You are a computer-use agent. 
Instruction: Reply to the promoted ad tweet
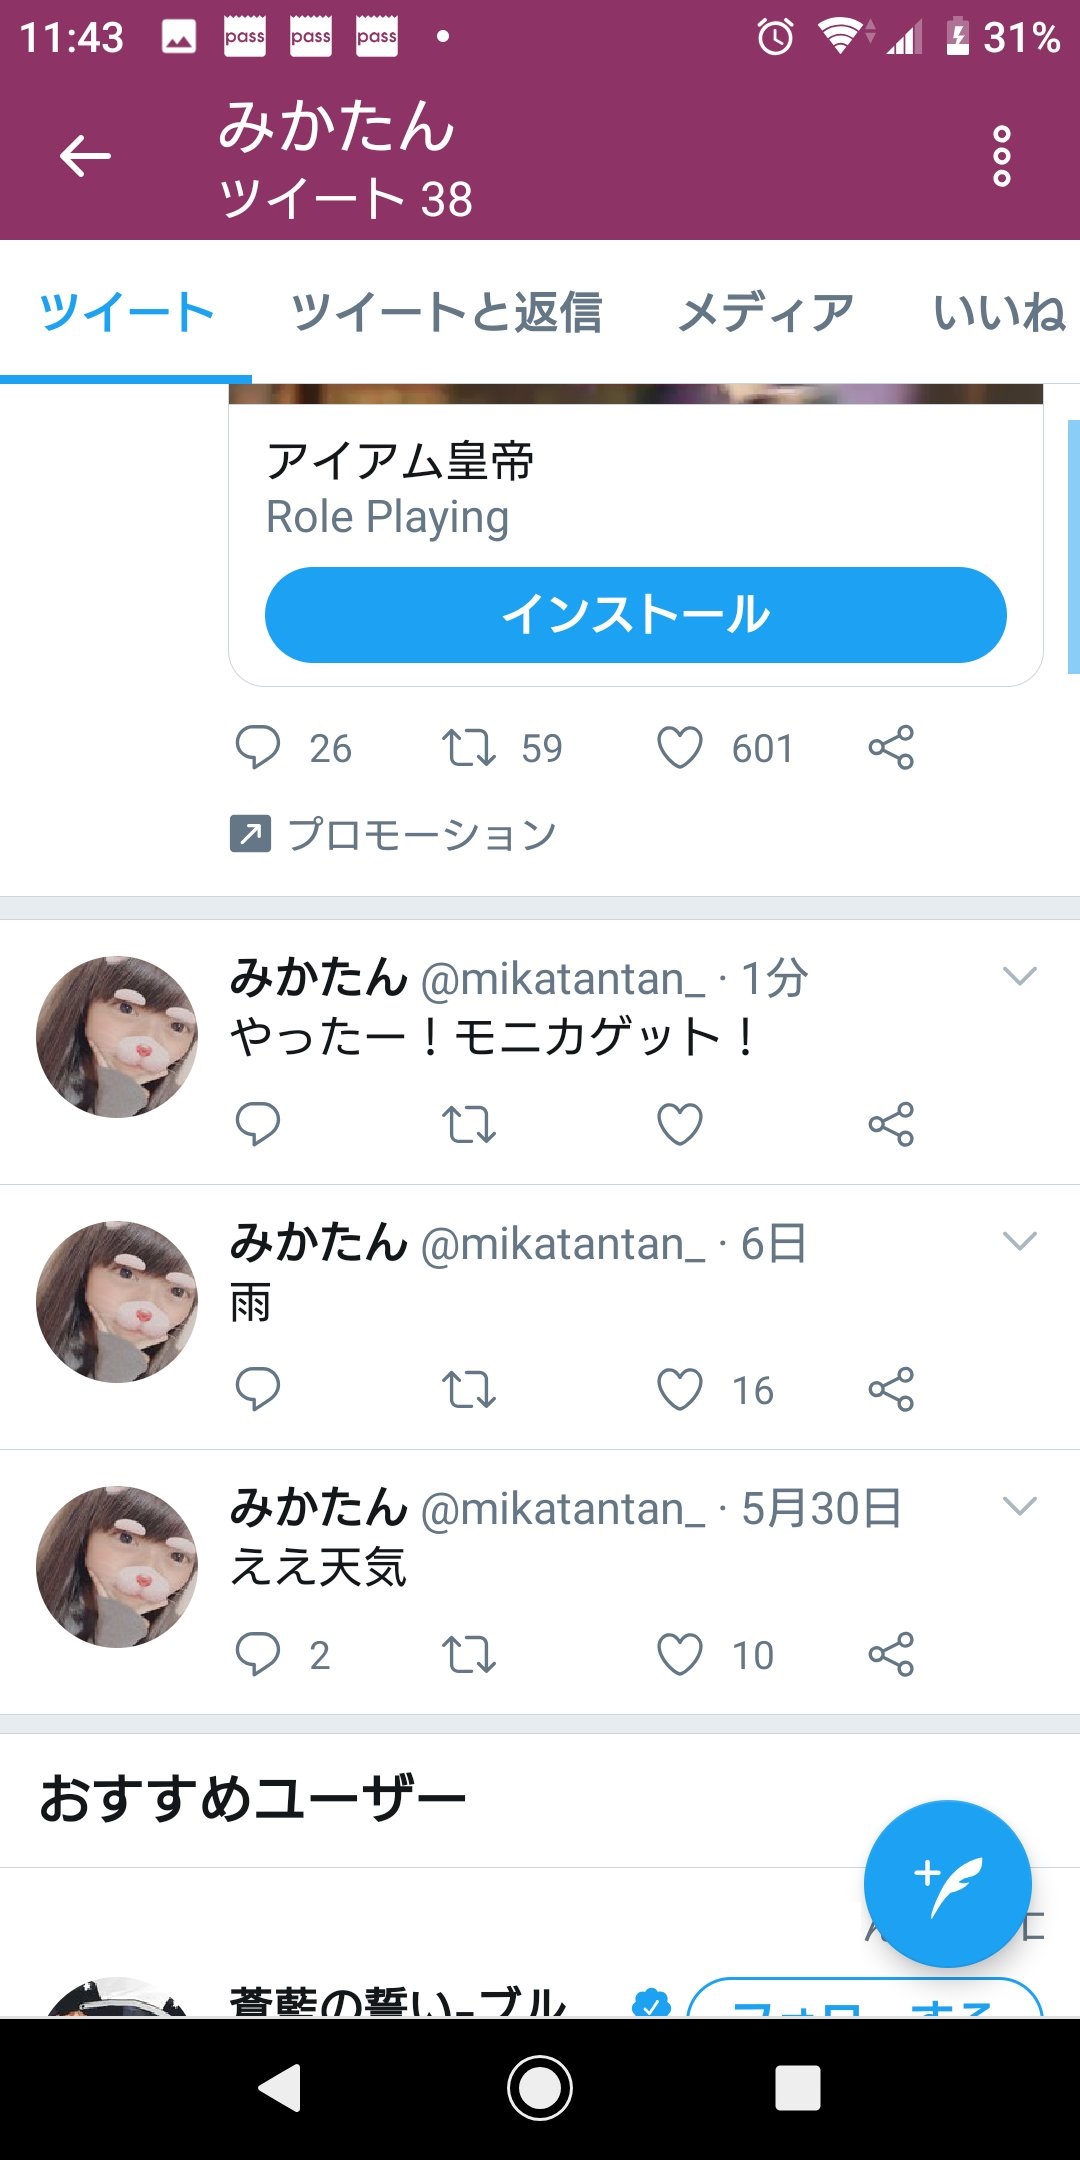click(x=258, y=748)
